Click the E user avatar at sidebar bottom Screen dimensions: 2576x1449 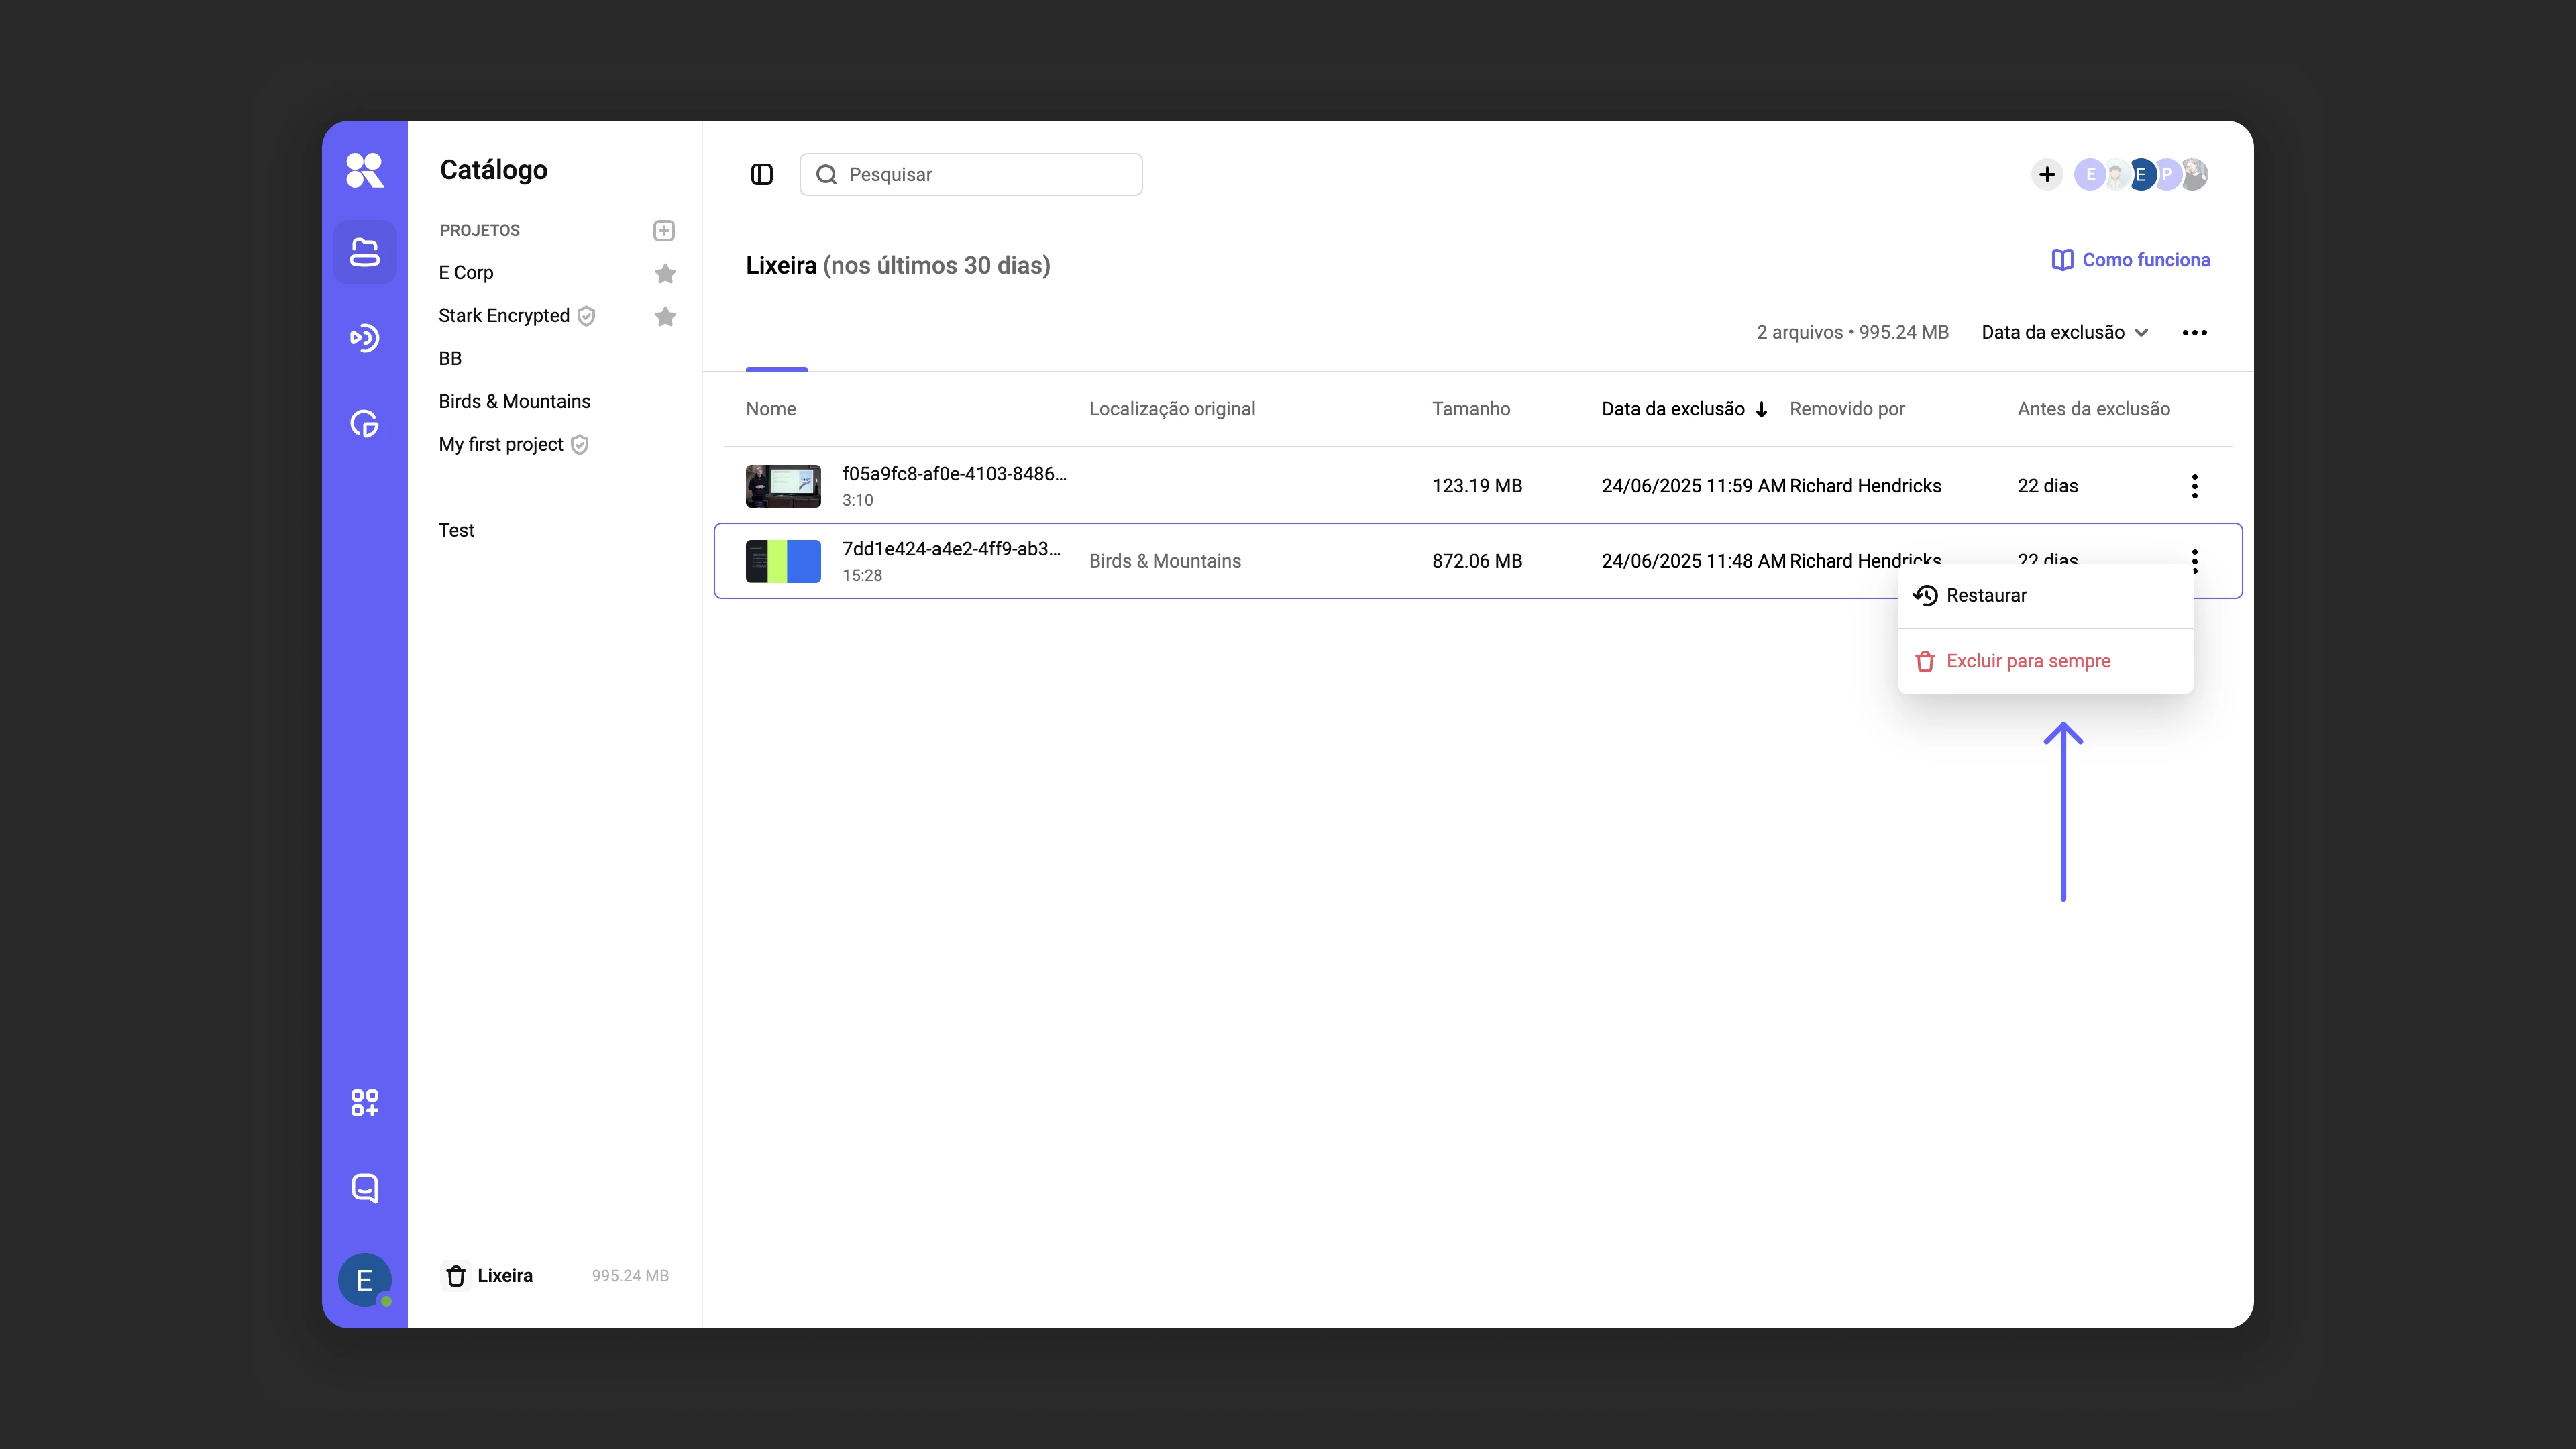click(x=364, y=1279)
